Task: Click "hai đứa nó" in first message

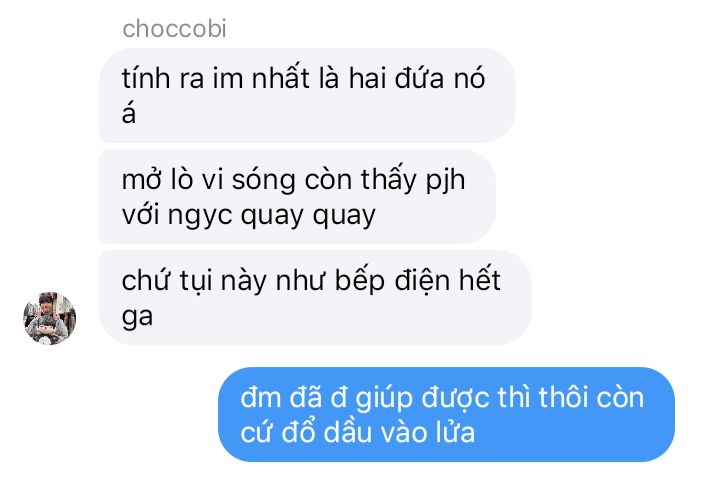Action: pos(417,78)
